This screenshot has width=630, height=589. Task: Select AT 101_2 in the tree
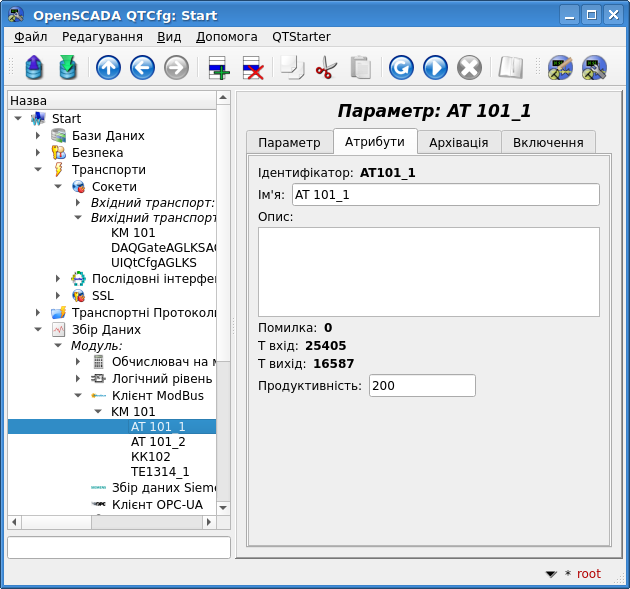pos(158,442)
